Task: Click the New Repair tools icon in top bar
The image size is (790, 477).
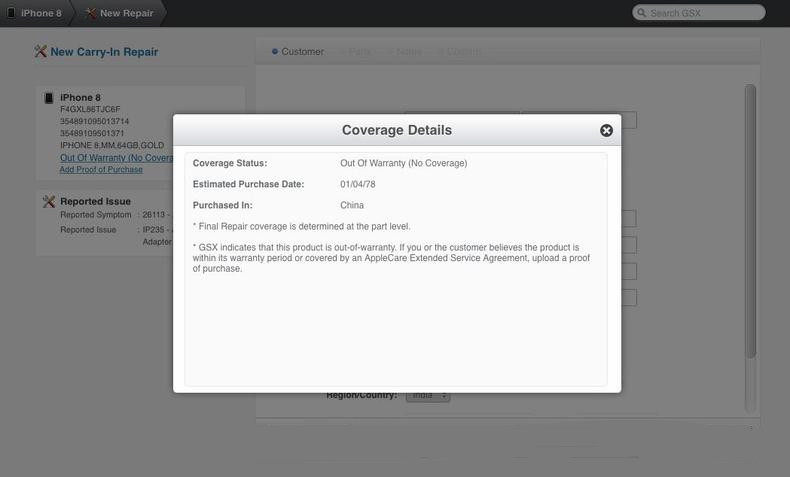Action: coord(91,13)
